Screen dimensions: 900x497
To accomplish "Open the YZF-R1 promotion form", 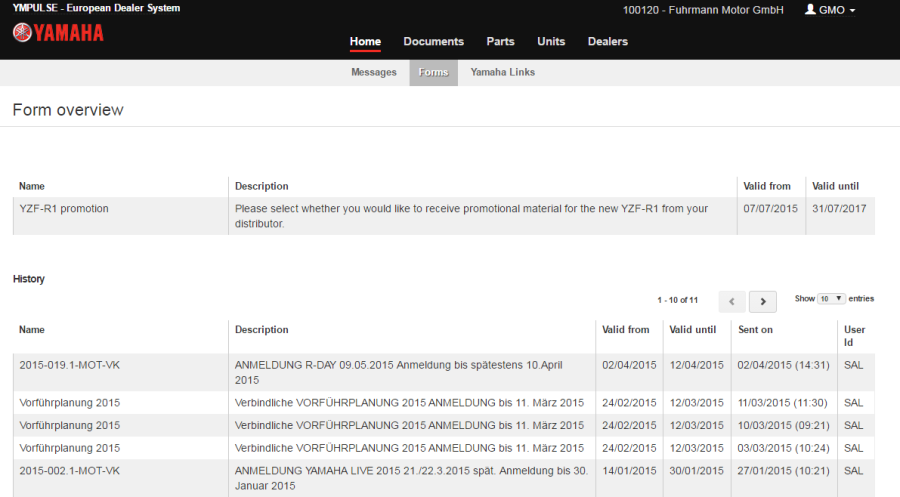I will pyautogui.click(x=64, y=208).
